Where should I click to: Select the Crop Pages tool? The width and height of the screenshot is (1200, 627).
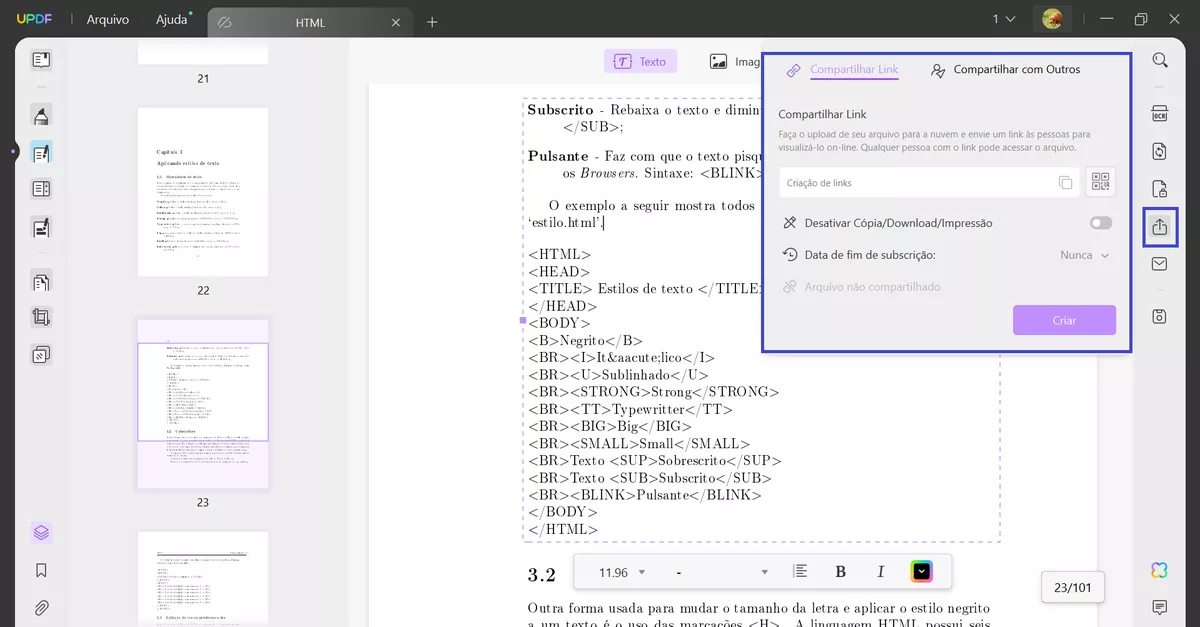click(40, 316)
